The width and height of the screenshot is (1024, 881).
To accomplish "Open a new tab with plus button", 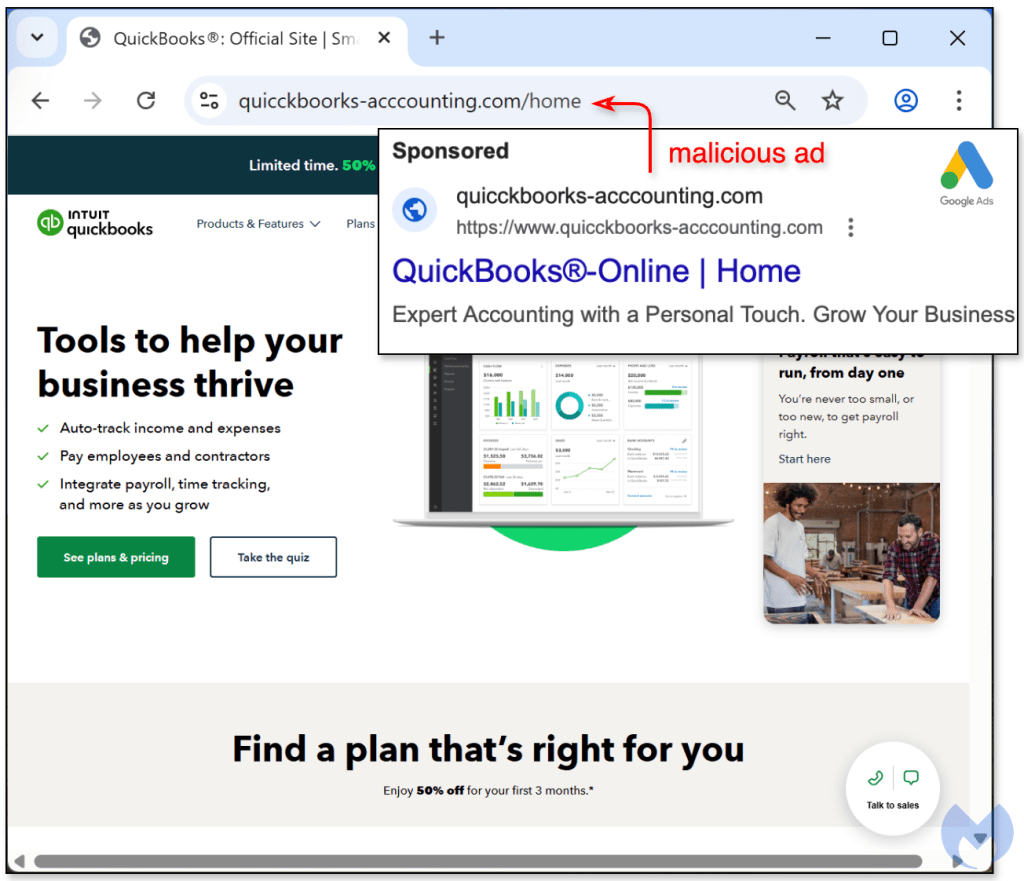I will [x=437, y=38].
